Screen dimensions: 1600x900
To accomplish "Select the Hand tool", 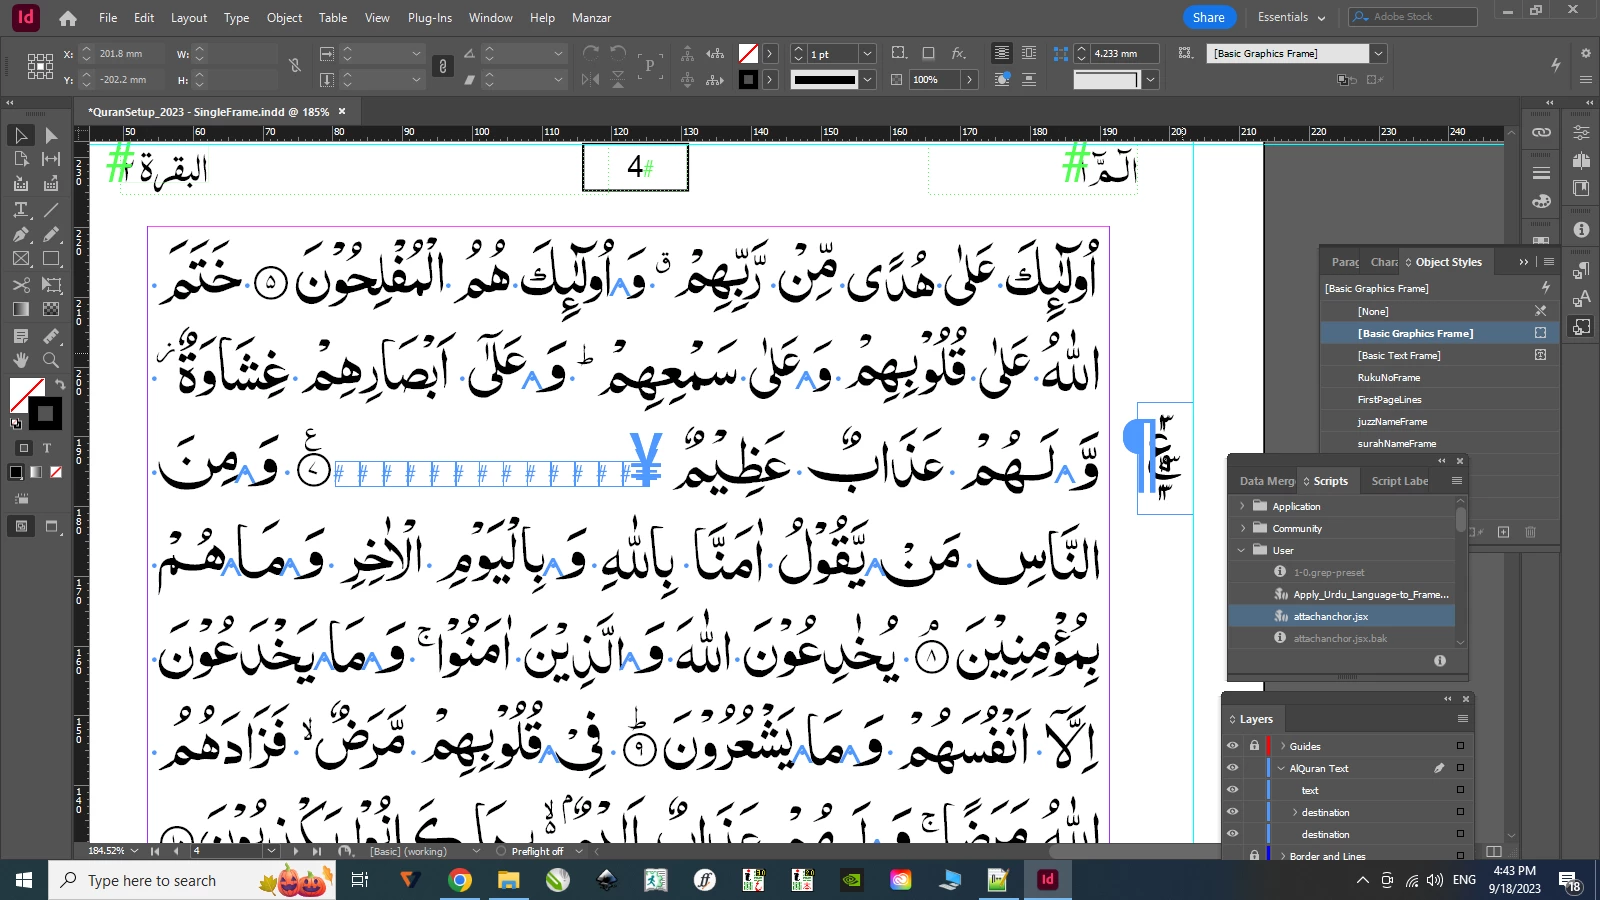I will point(21,360).
